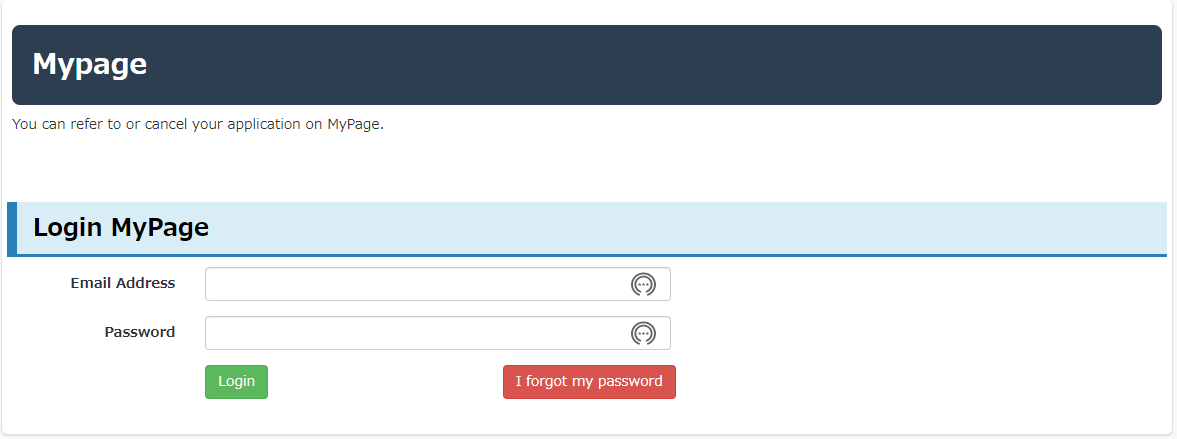Open password manager from the Email Address box
Screen dimensions: 1177x439
pyautogui.click(x=643, y=284)
